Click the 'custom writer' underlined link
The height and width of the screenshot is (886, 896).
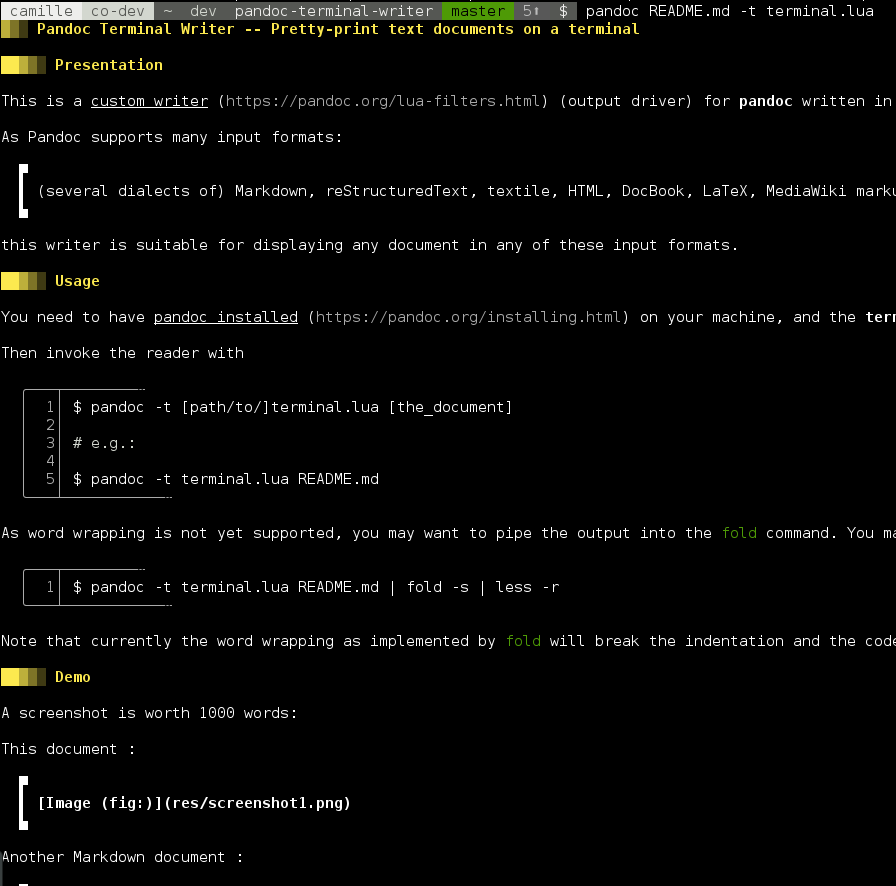click(149, 101)
